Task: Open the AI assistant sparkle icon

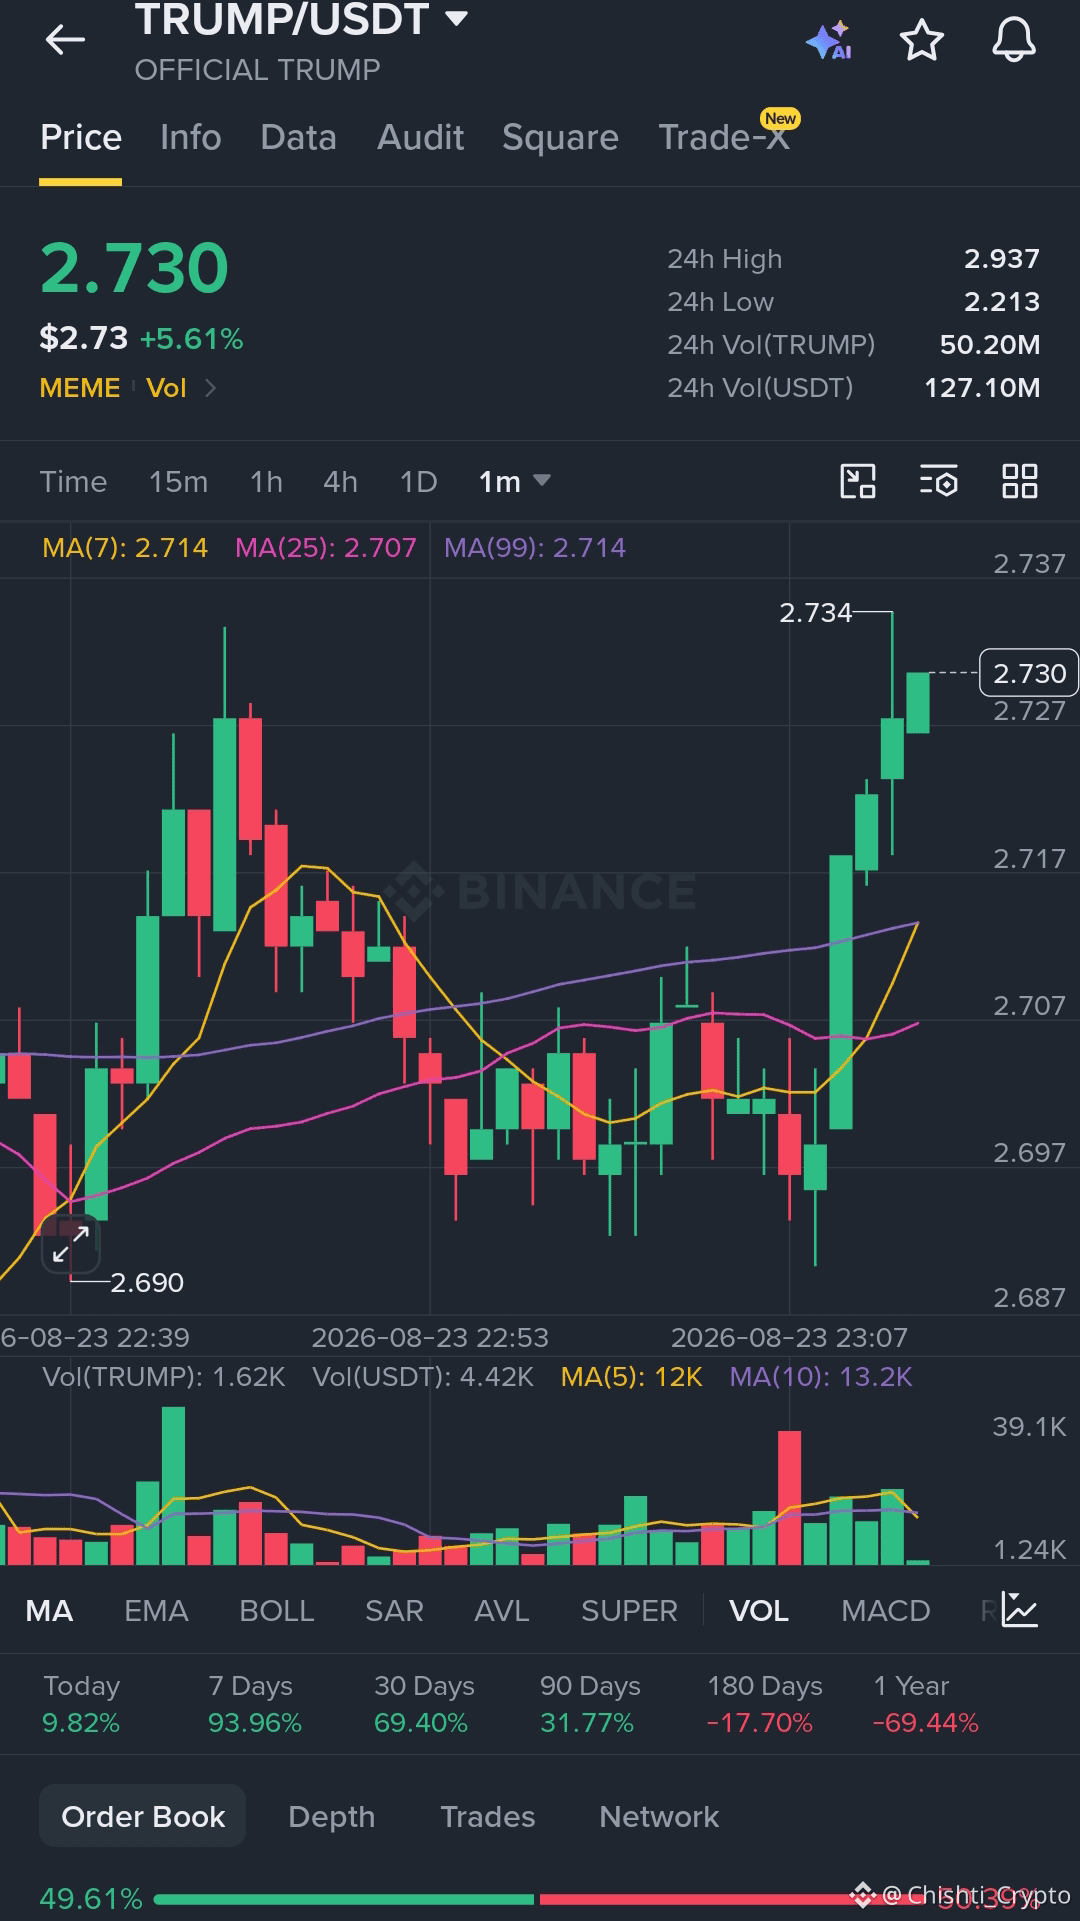Action: [x=828, y=40]
